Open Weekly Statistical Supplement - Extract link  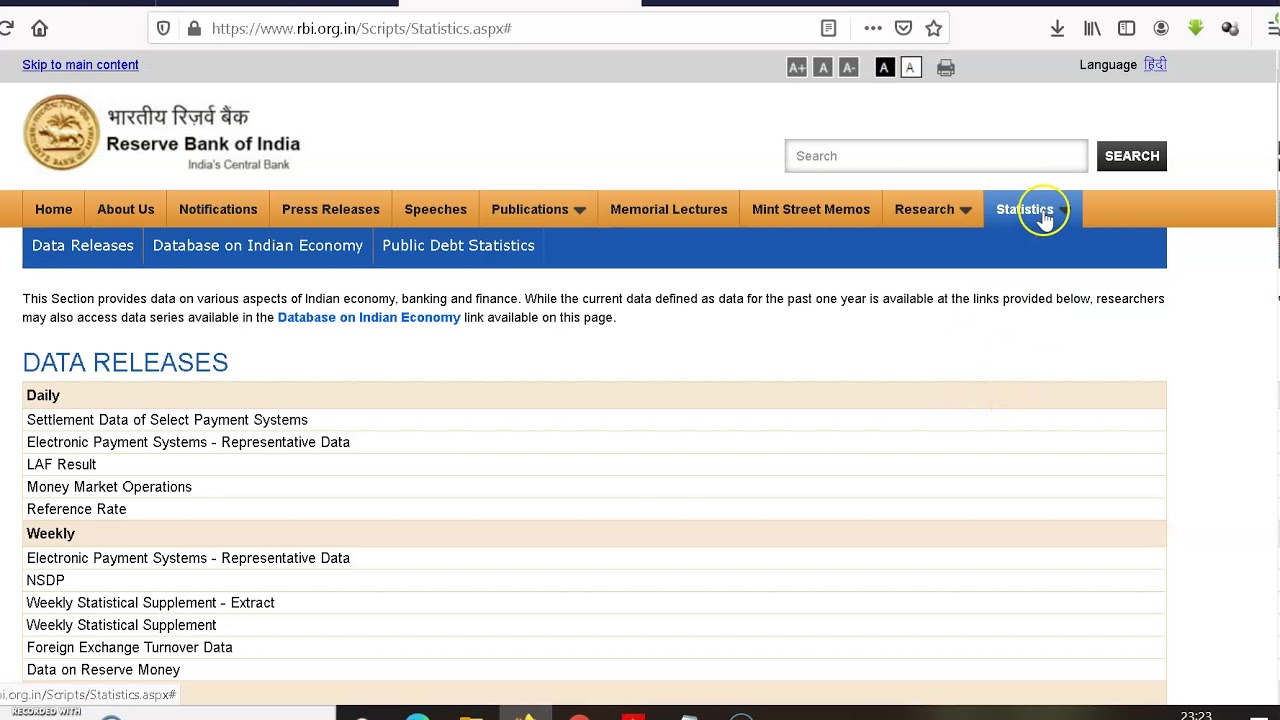pos(150,603)
